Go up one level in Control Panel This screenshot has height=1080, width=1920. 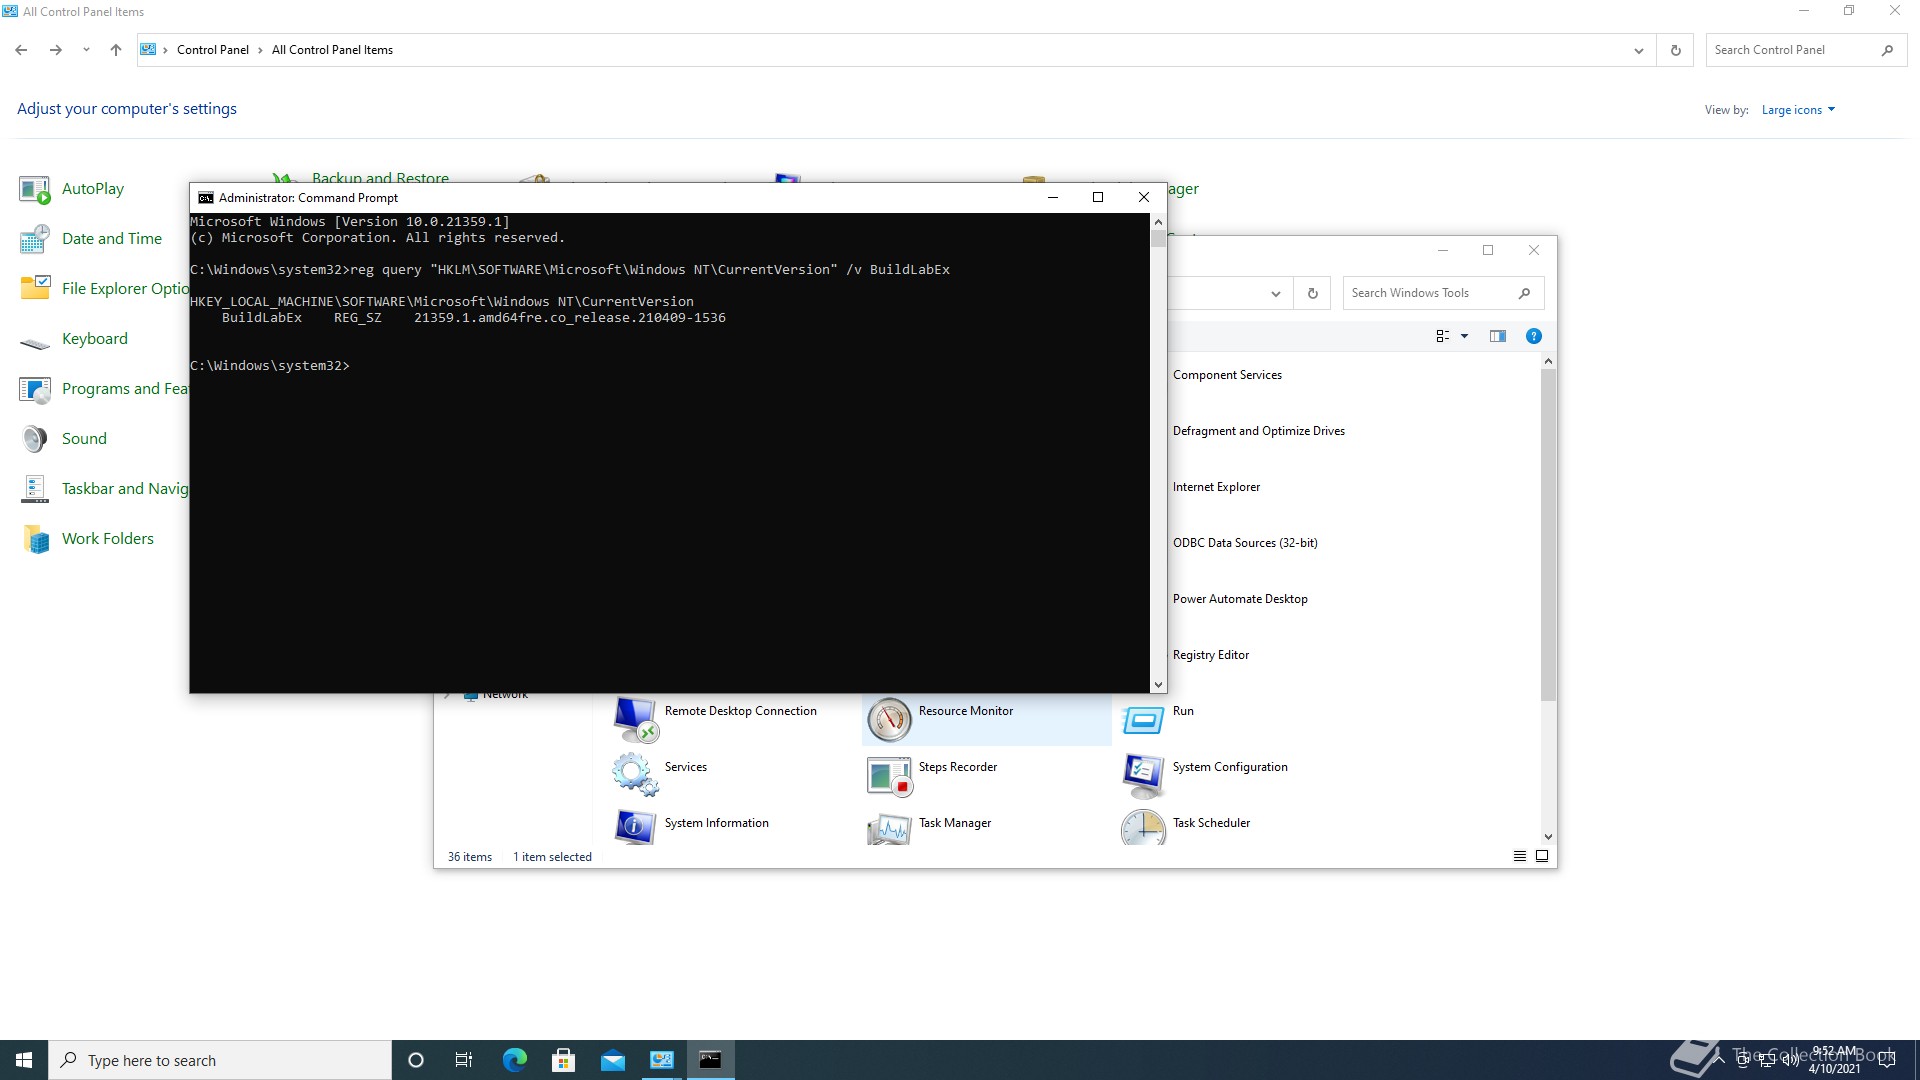click(x=116, y=50)
